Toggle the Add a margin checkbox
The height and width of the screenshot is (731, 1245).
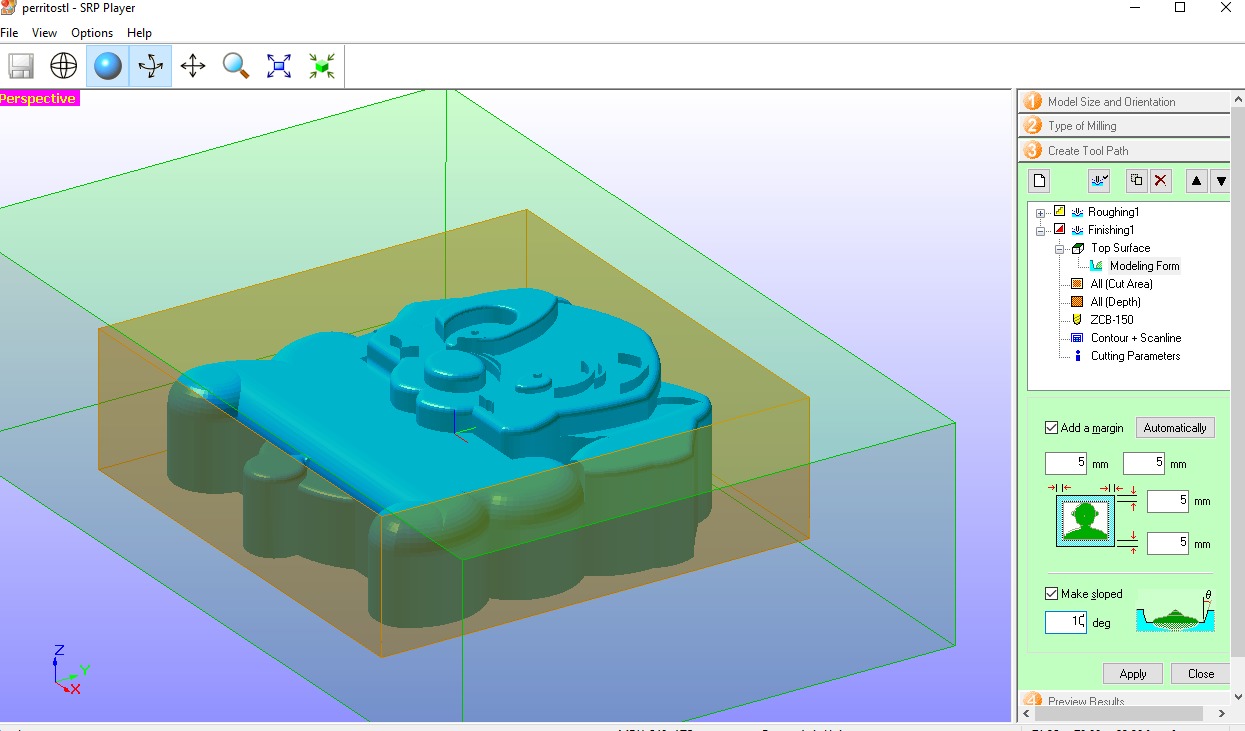tap(1051, 428)
